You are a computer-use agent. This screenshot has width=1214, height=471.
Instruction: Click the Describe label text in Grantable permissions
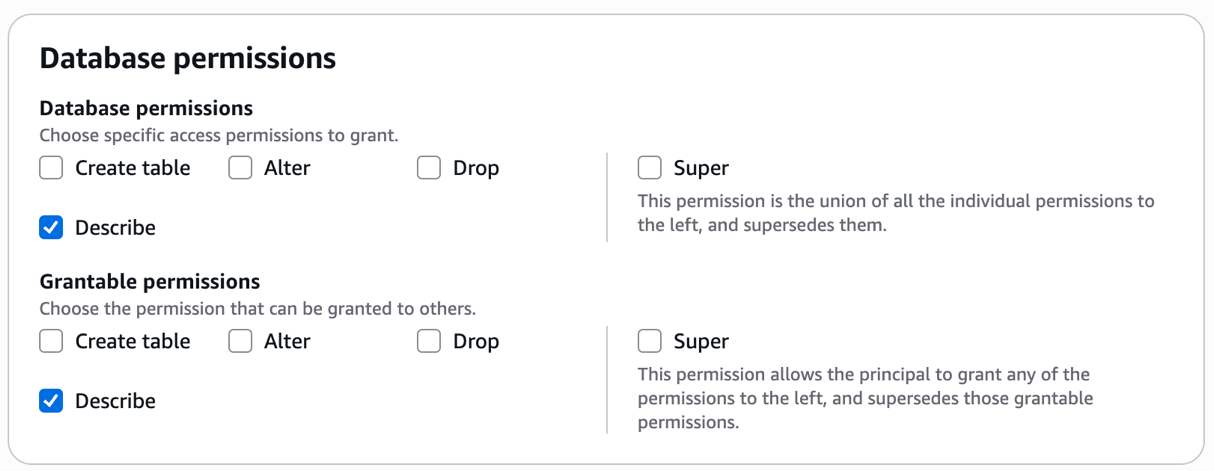pos(115,401)
